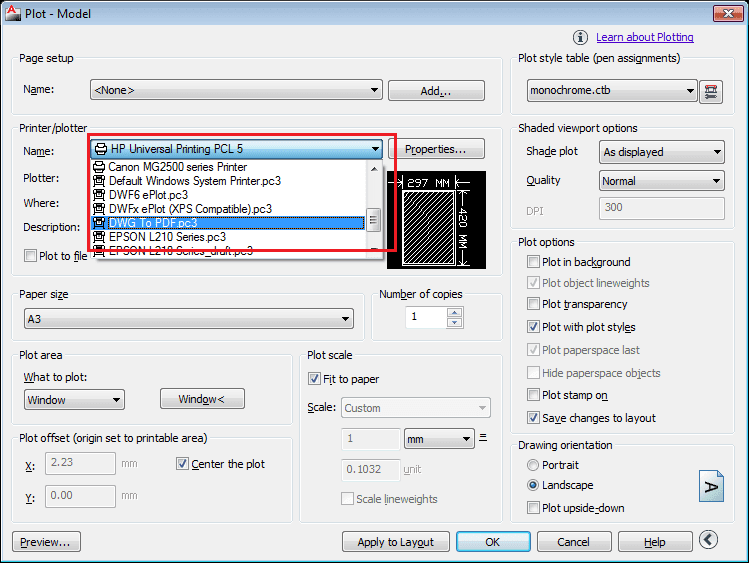Click the drawing orientation page icon

tap(711, 486)
